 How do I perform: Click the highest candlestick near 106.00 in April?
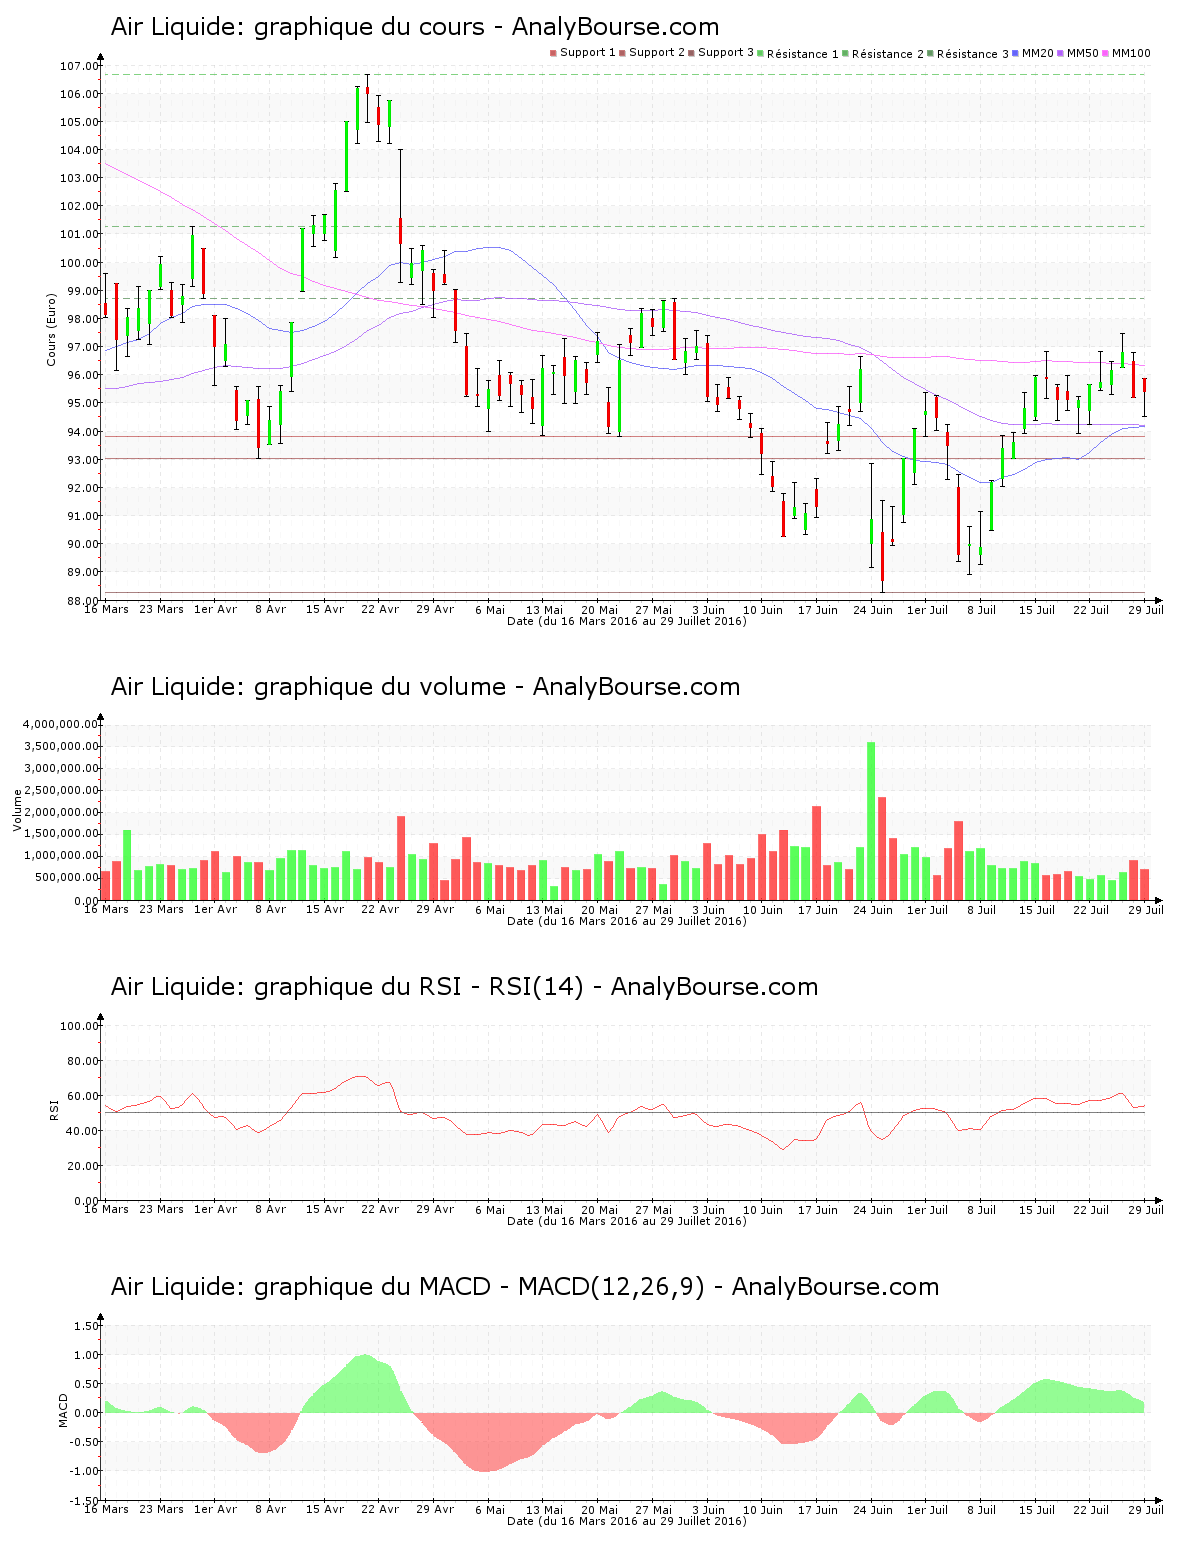(367, 98)
